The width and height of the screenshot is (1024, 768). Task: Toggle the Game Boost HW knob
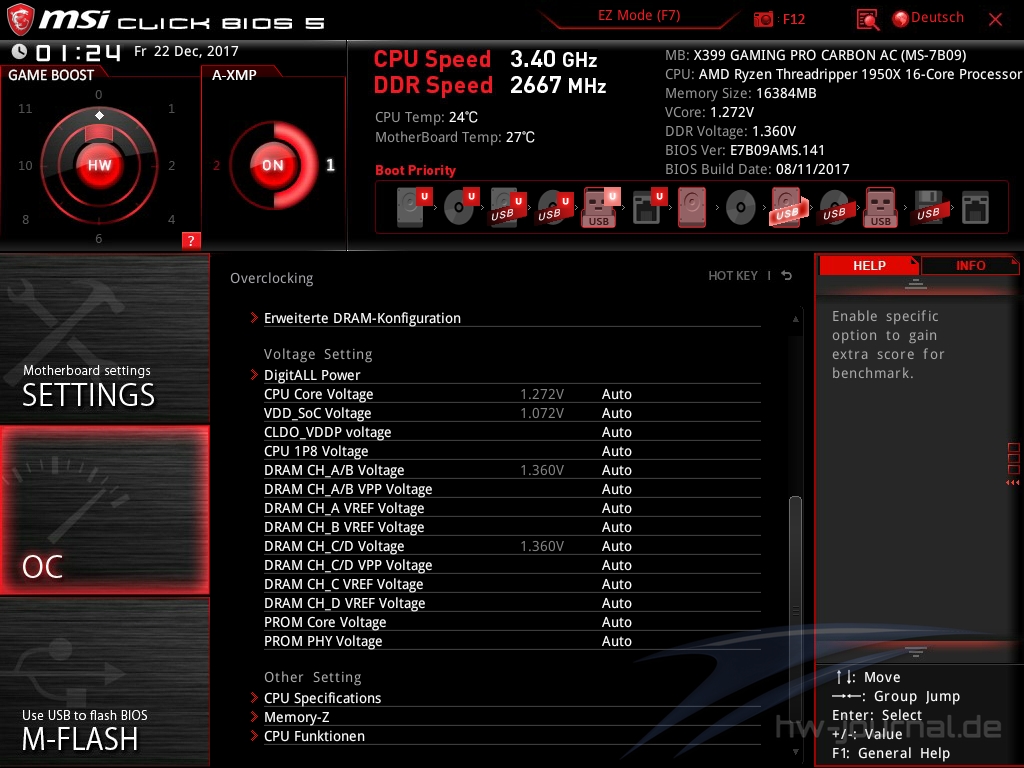99,165
